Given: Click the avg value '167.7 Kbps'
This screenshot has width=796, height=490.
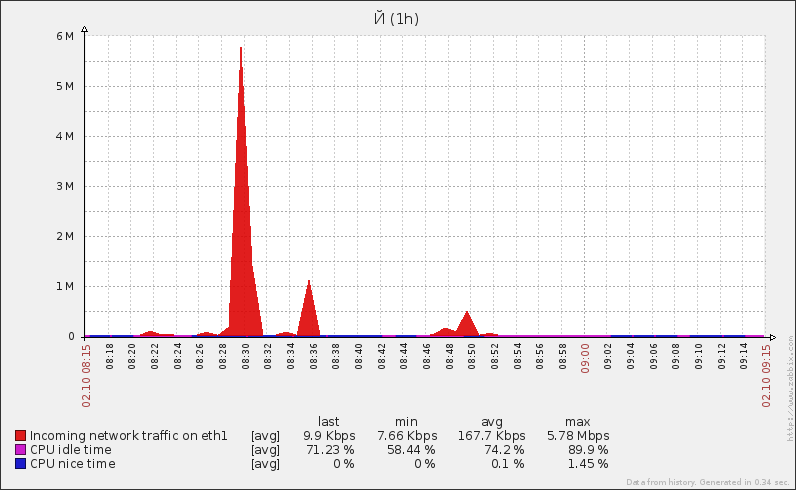Looking at the screenshot, I should [x=491, y=436].
